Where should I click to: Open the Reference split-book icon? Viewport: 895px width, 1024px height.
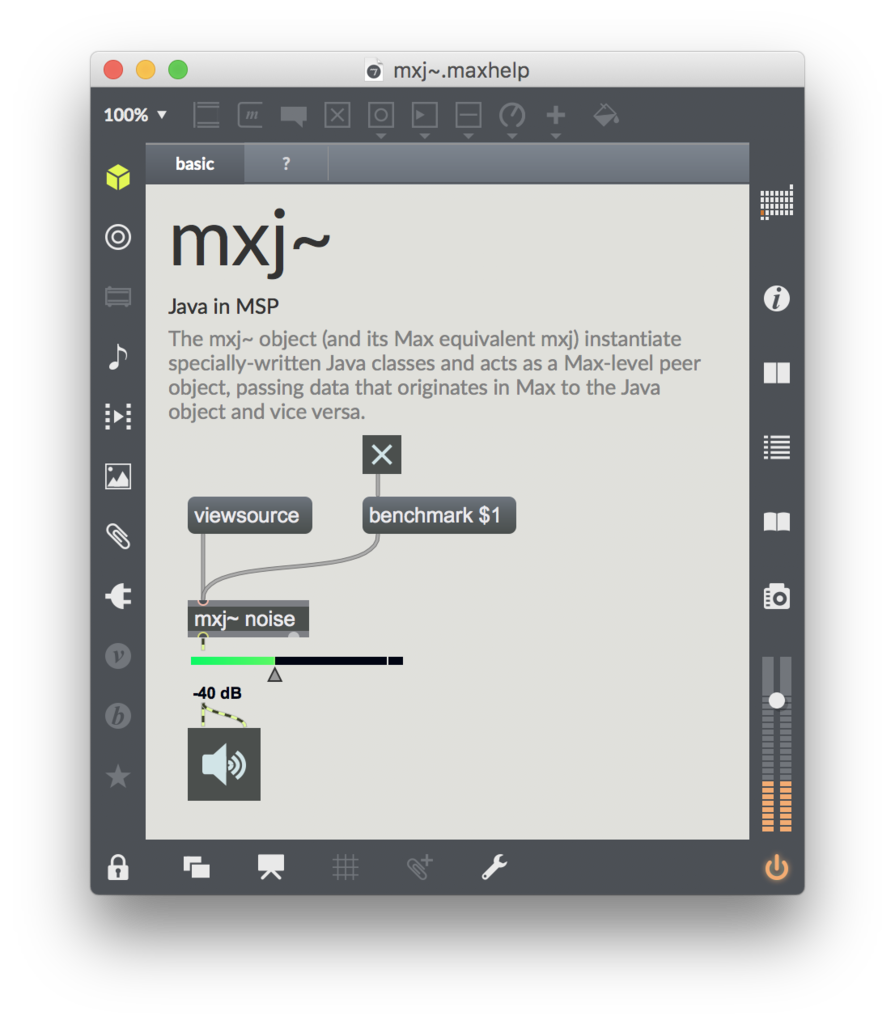tap(777, 373)
